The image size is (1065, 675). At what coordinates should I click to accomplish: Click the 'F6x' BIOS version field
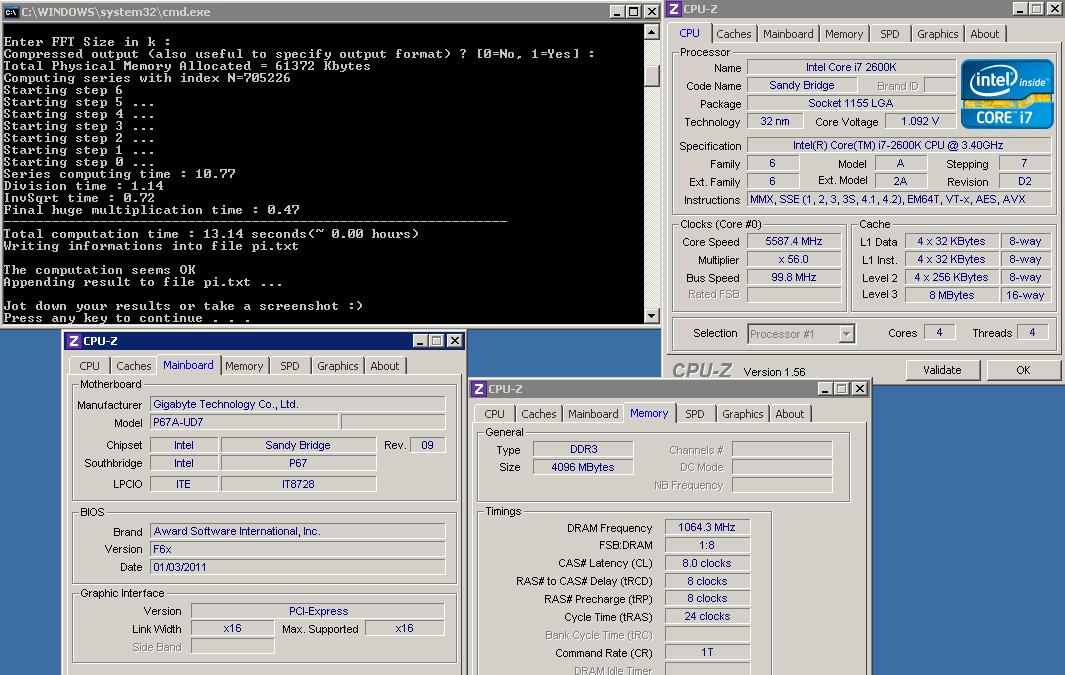(x=297, y=549)
